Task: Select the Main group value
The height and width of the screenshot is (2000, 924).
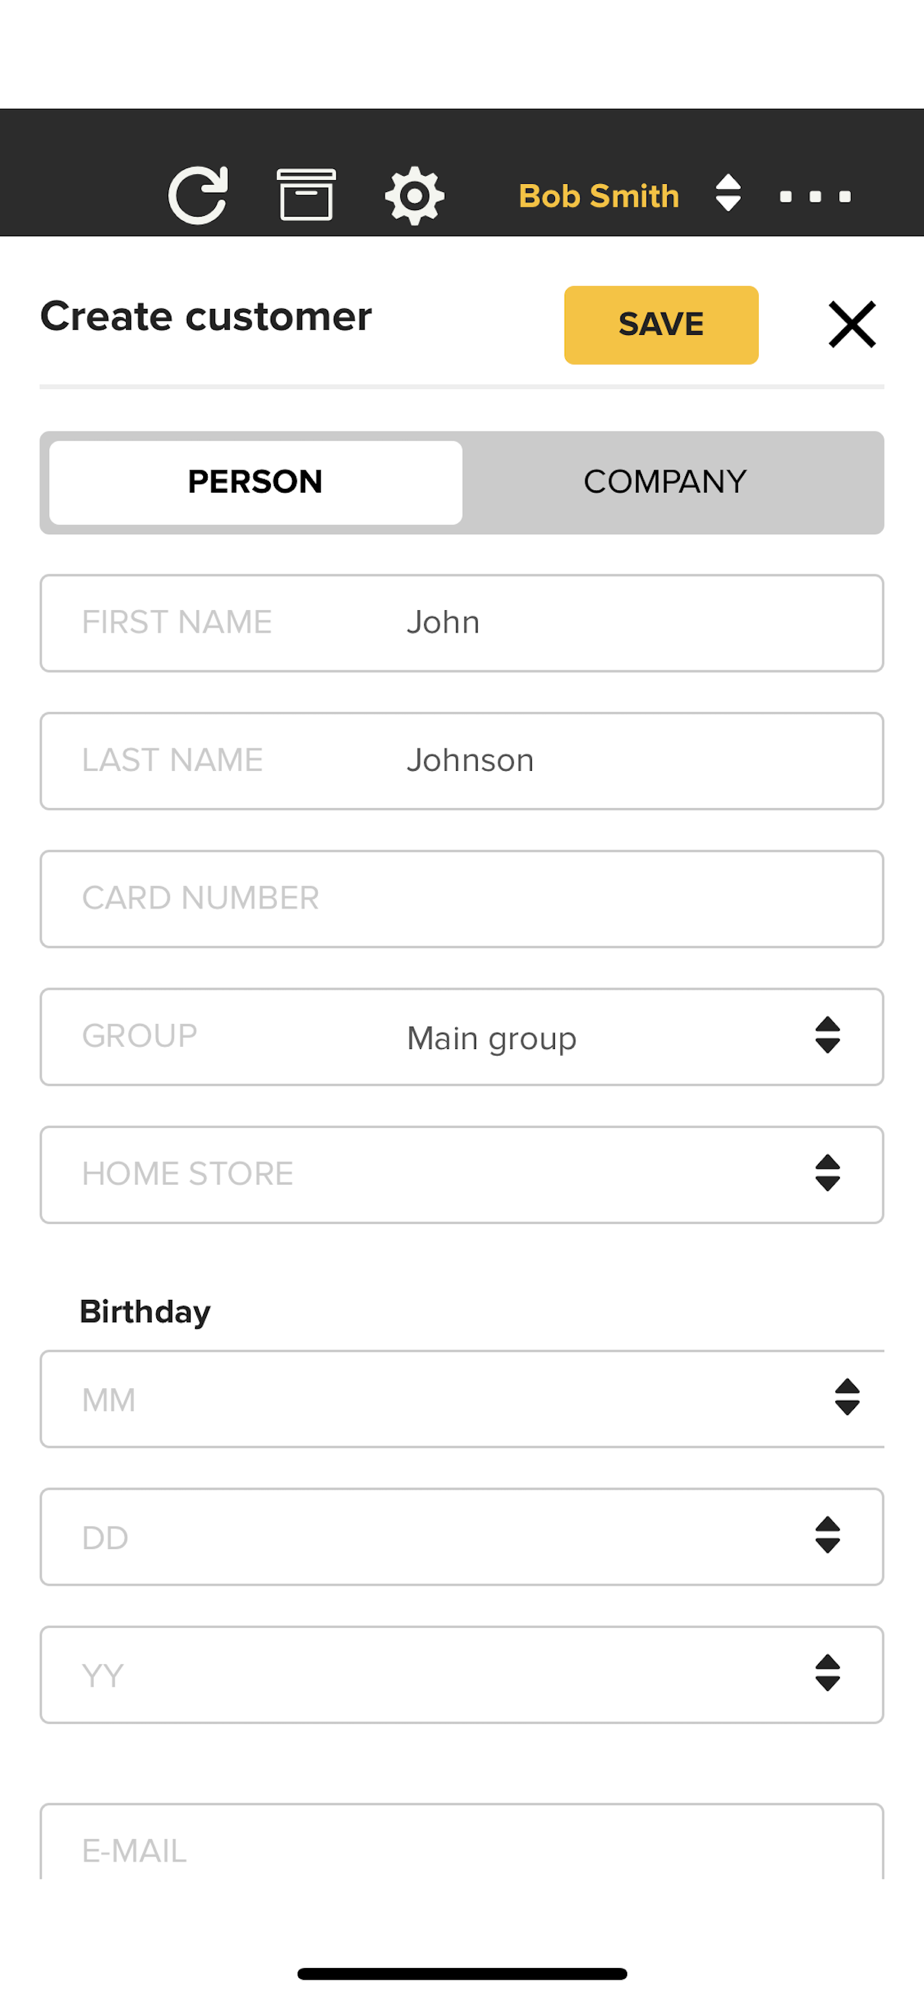Action: [492, 1039]
